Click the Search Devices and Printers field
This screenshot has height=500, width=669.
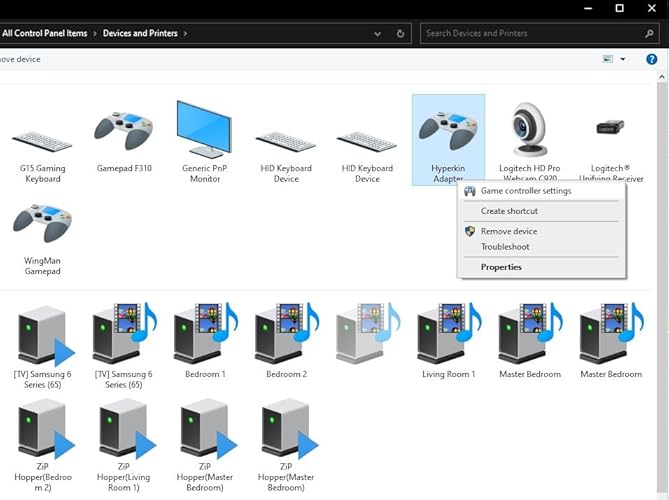539,33
